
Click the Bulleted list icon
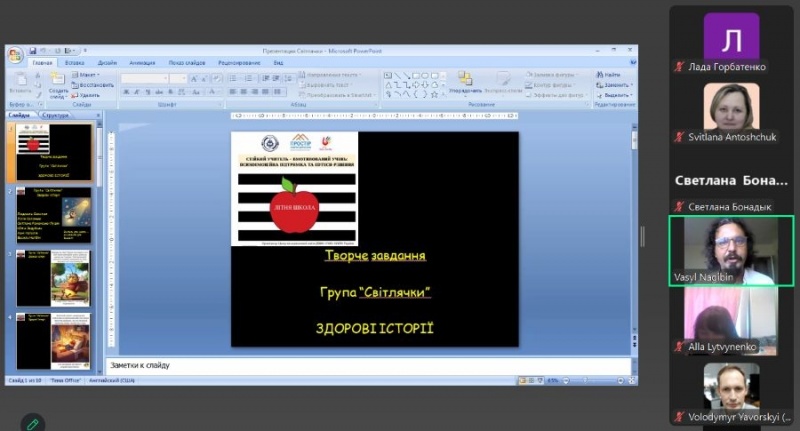234,78
